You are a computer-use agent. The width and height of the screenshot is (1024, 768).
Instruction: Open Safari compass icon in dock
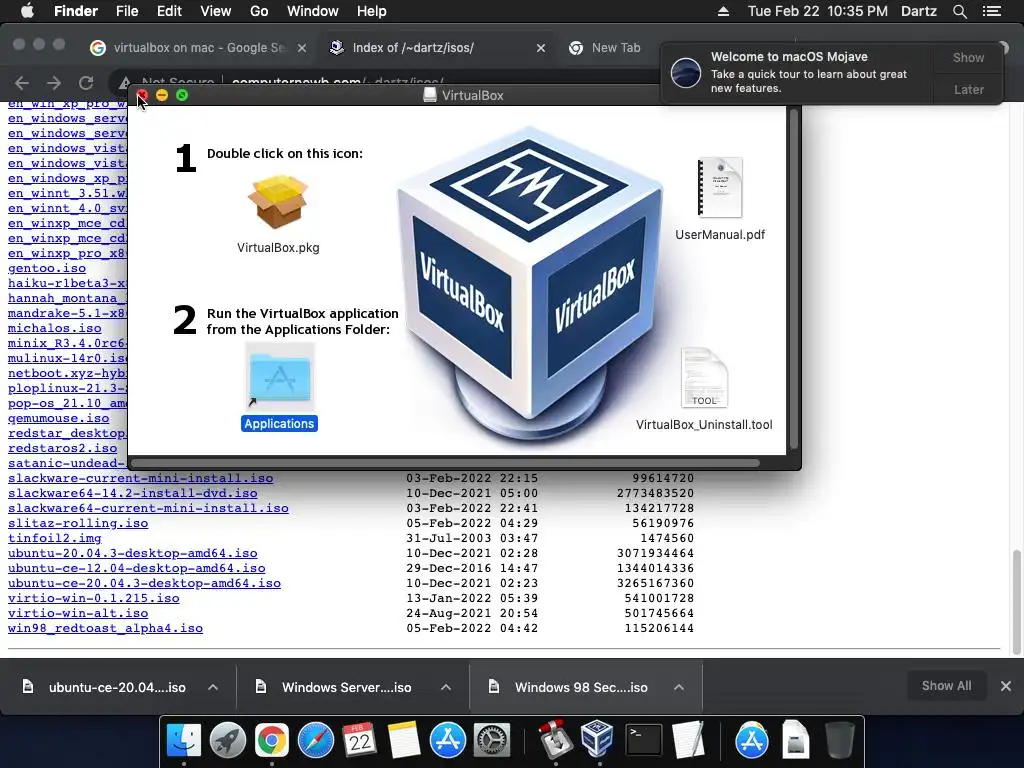(316, 740)
